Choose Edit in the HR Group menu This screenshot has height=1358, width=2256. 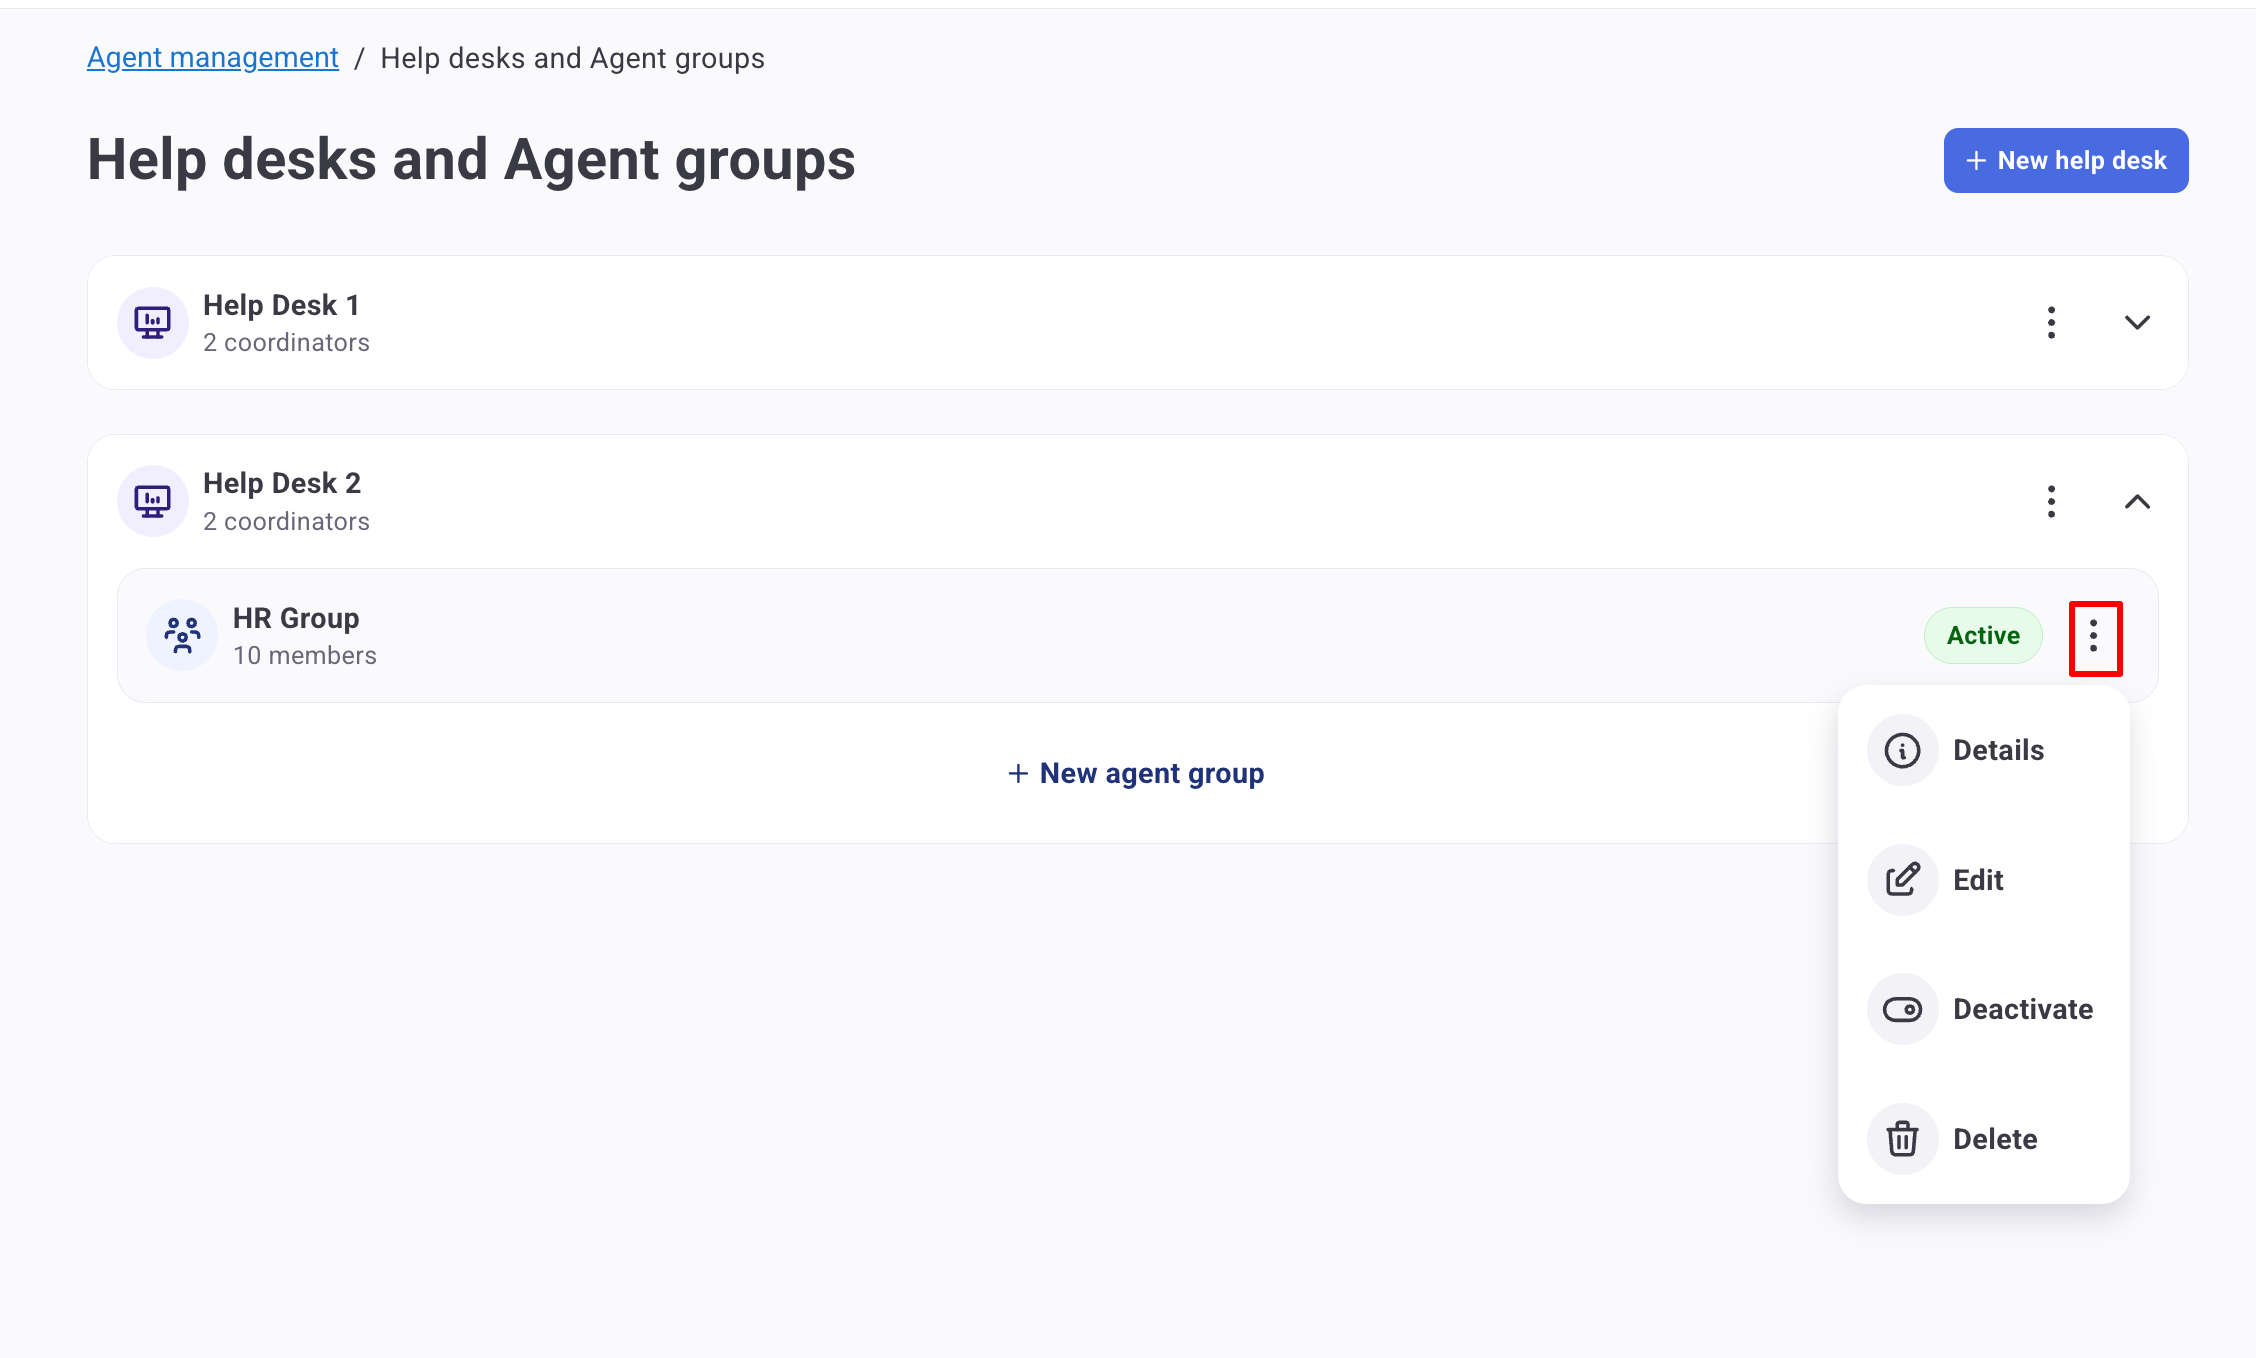click(x=1978, y=880)
